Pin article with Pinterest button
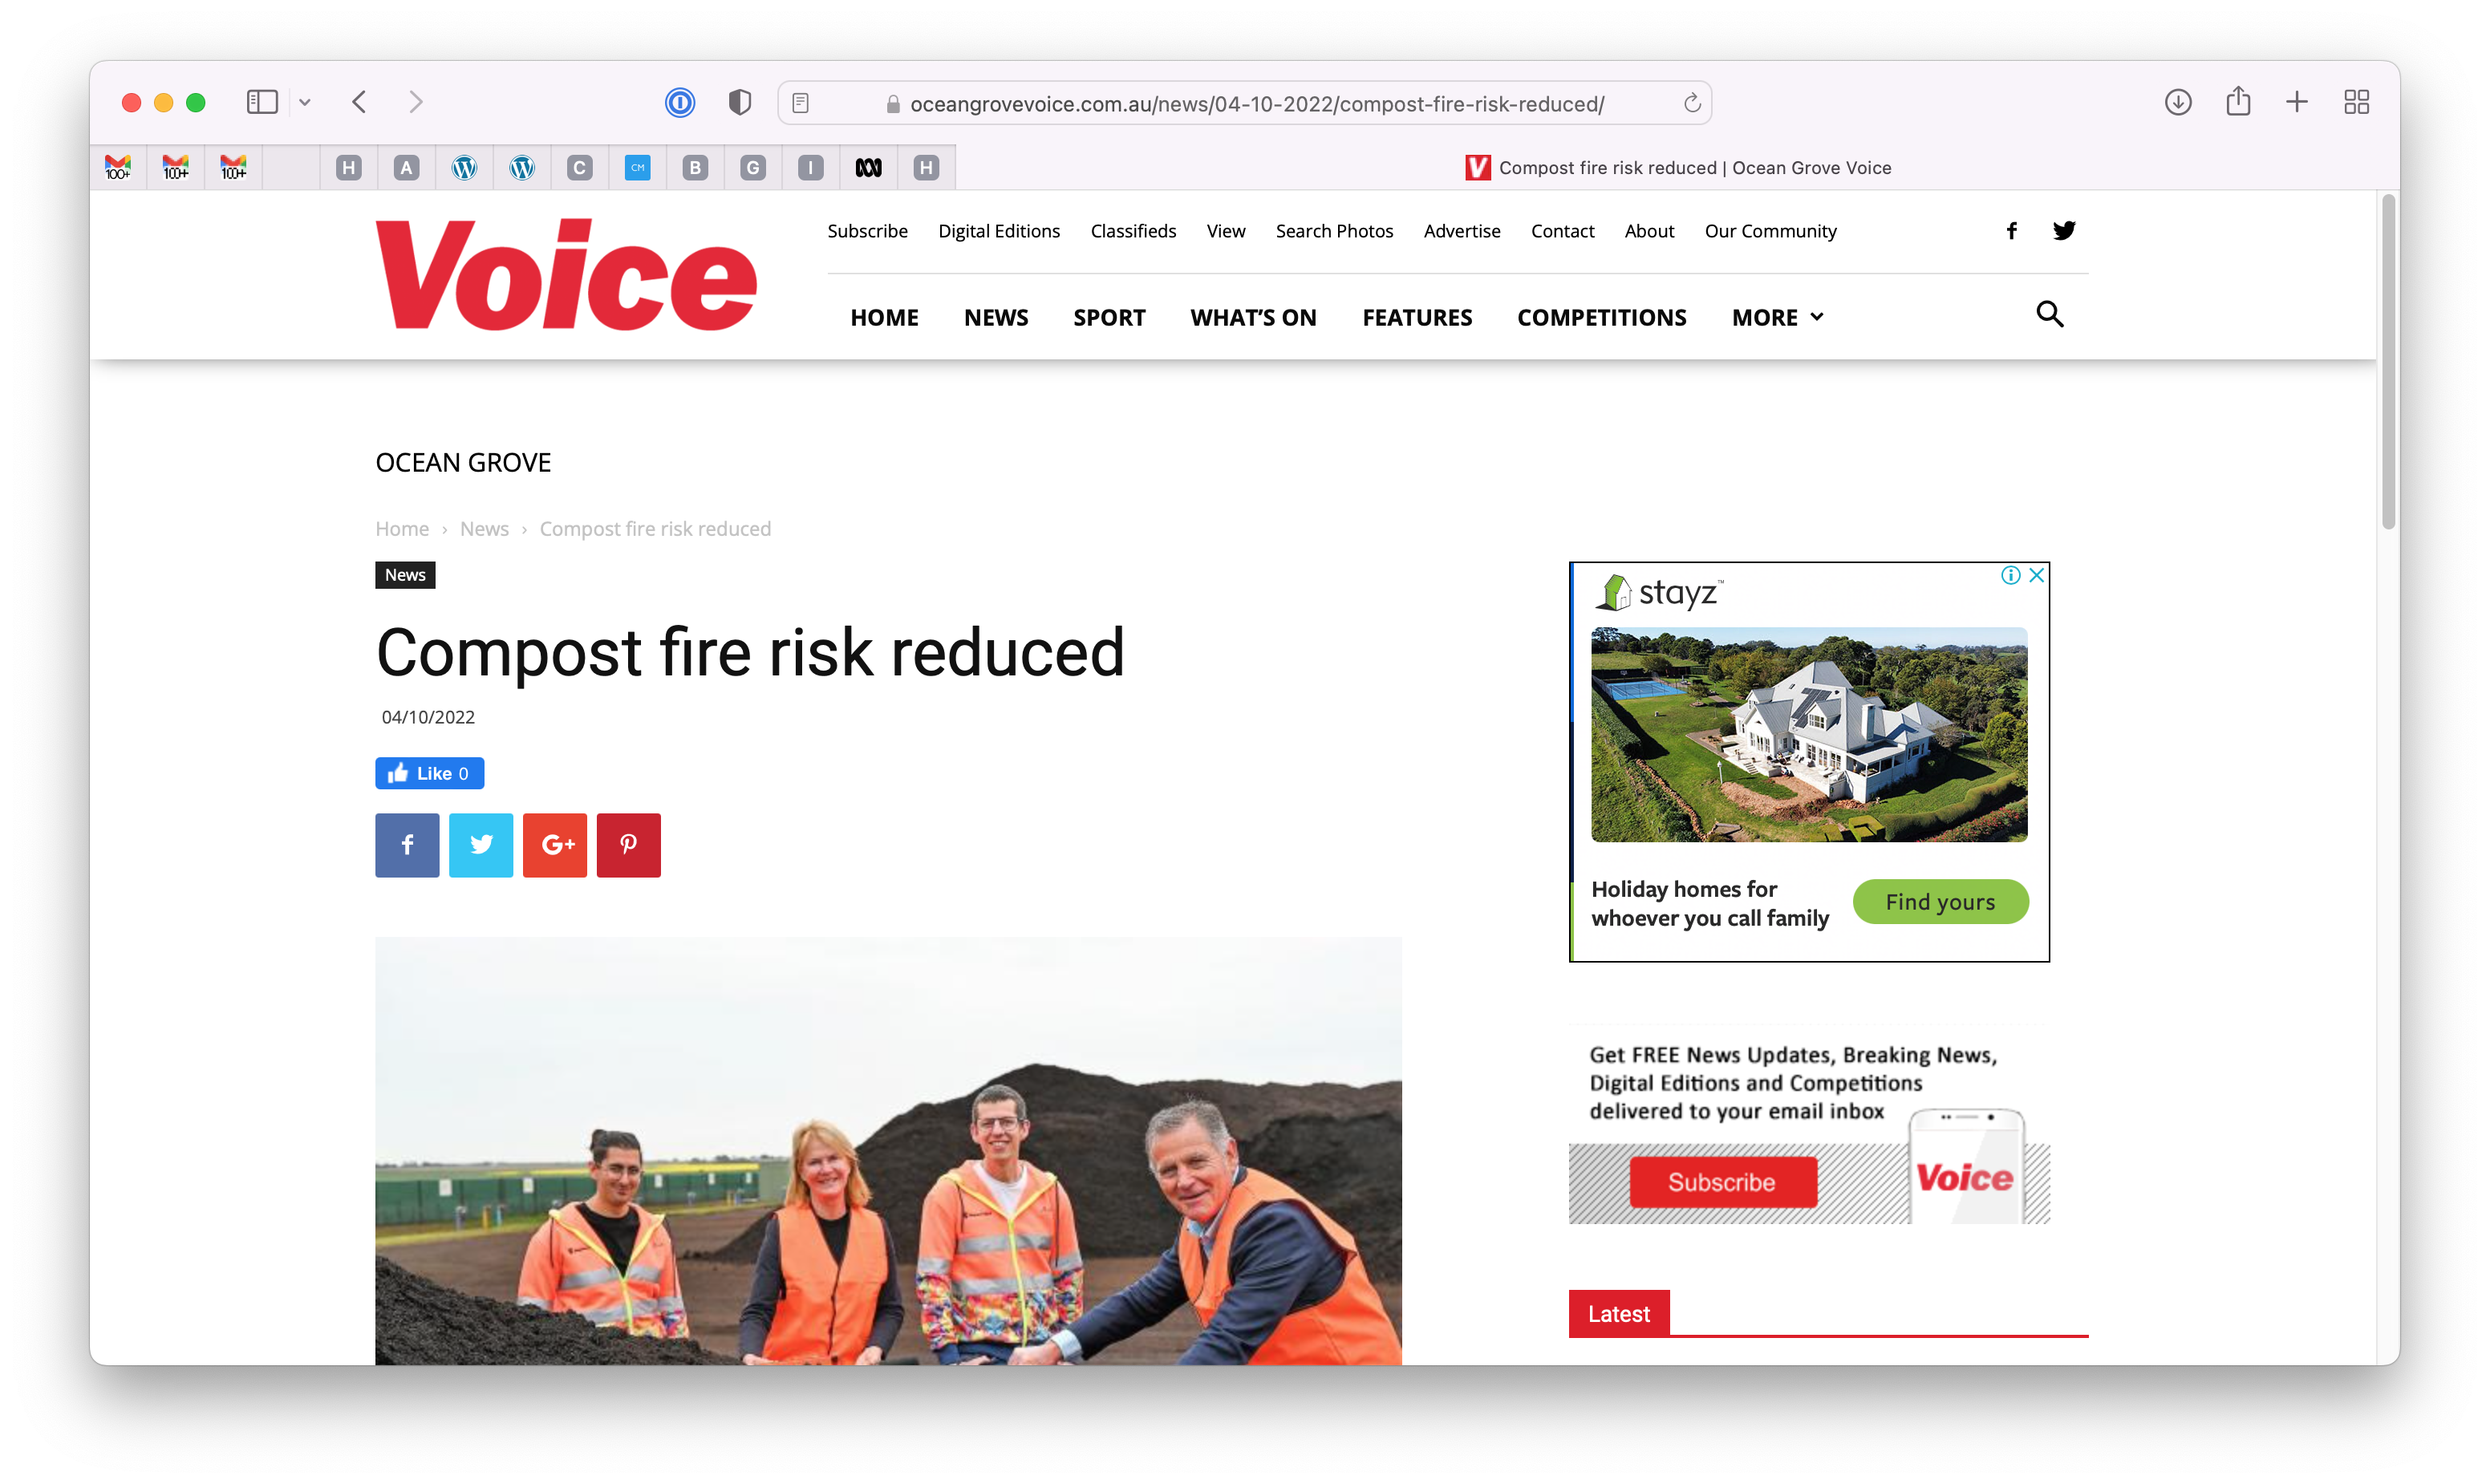Viewport: 2490px width, 1484px height. pyautogui.click(x=628, y=845)
